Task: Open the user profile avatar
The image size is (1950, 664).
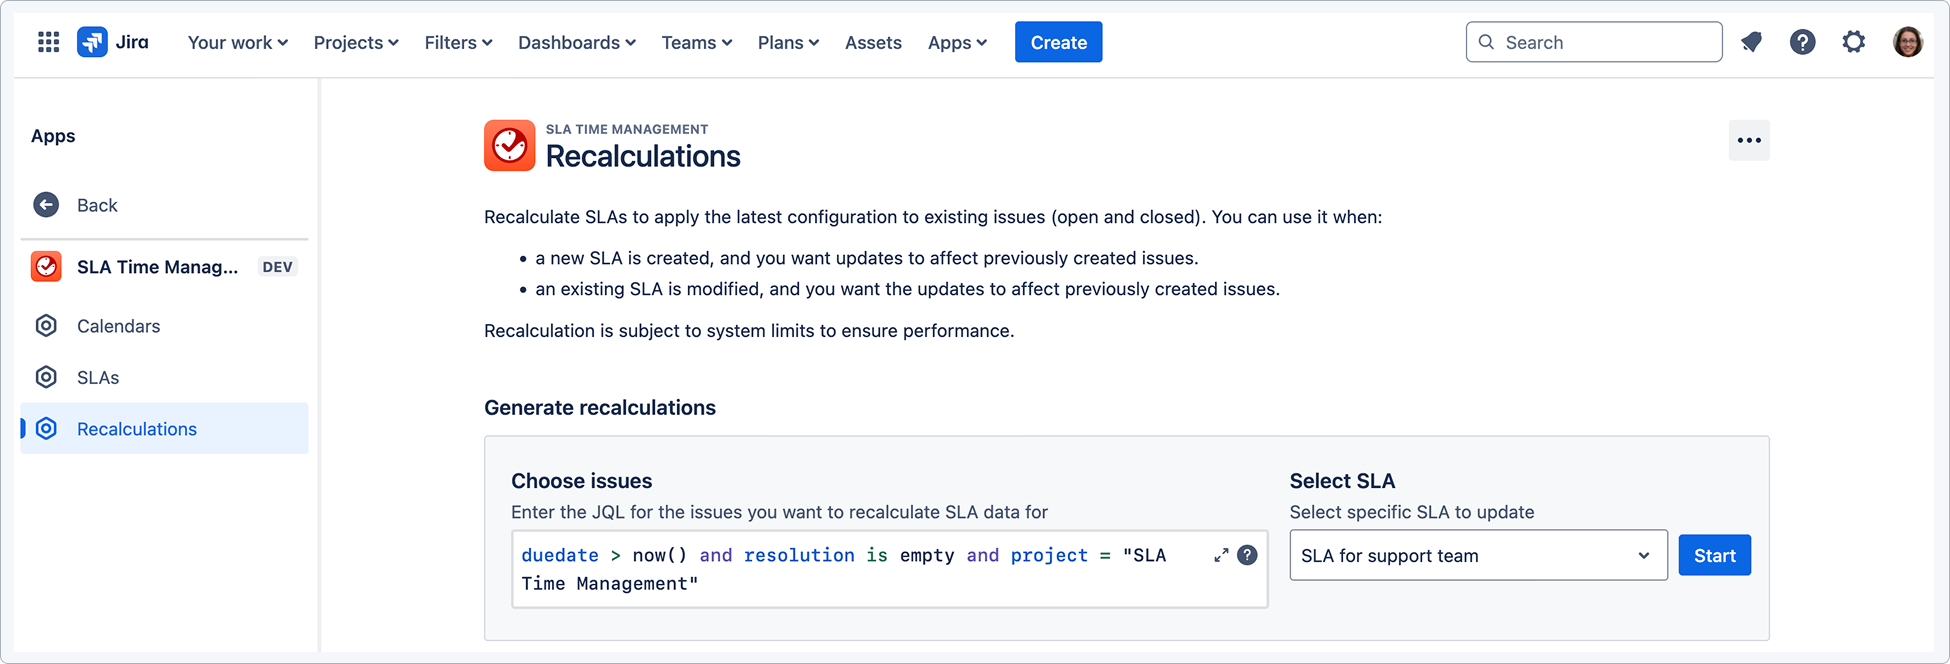Action: 1907,42
